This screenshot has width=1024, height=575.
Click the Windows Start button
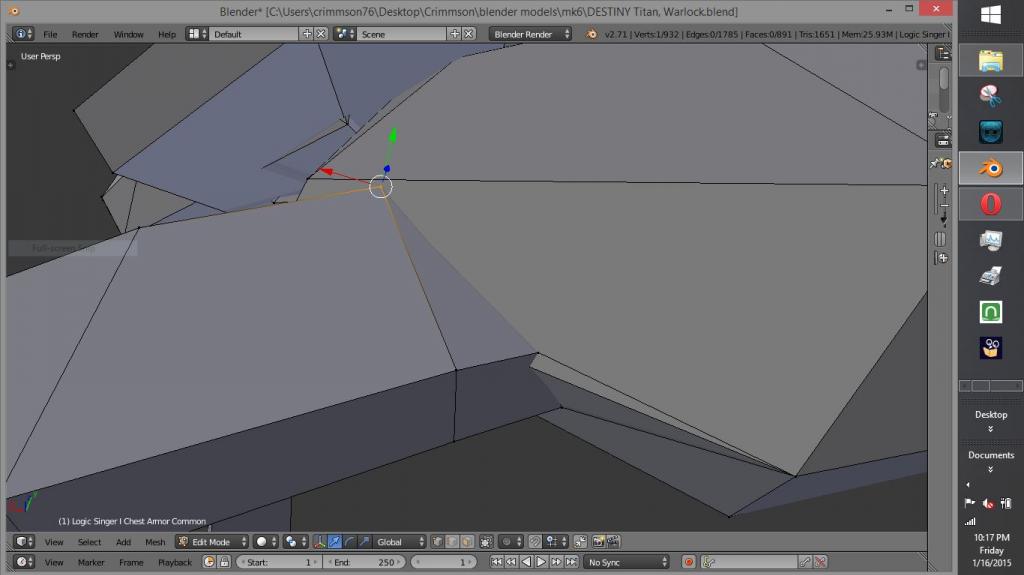991,14
